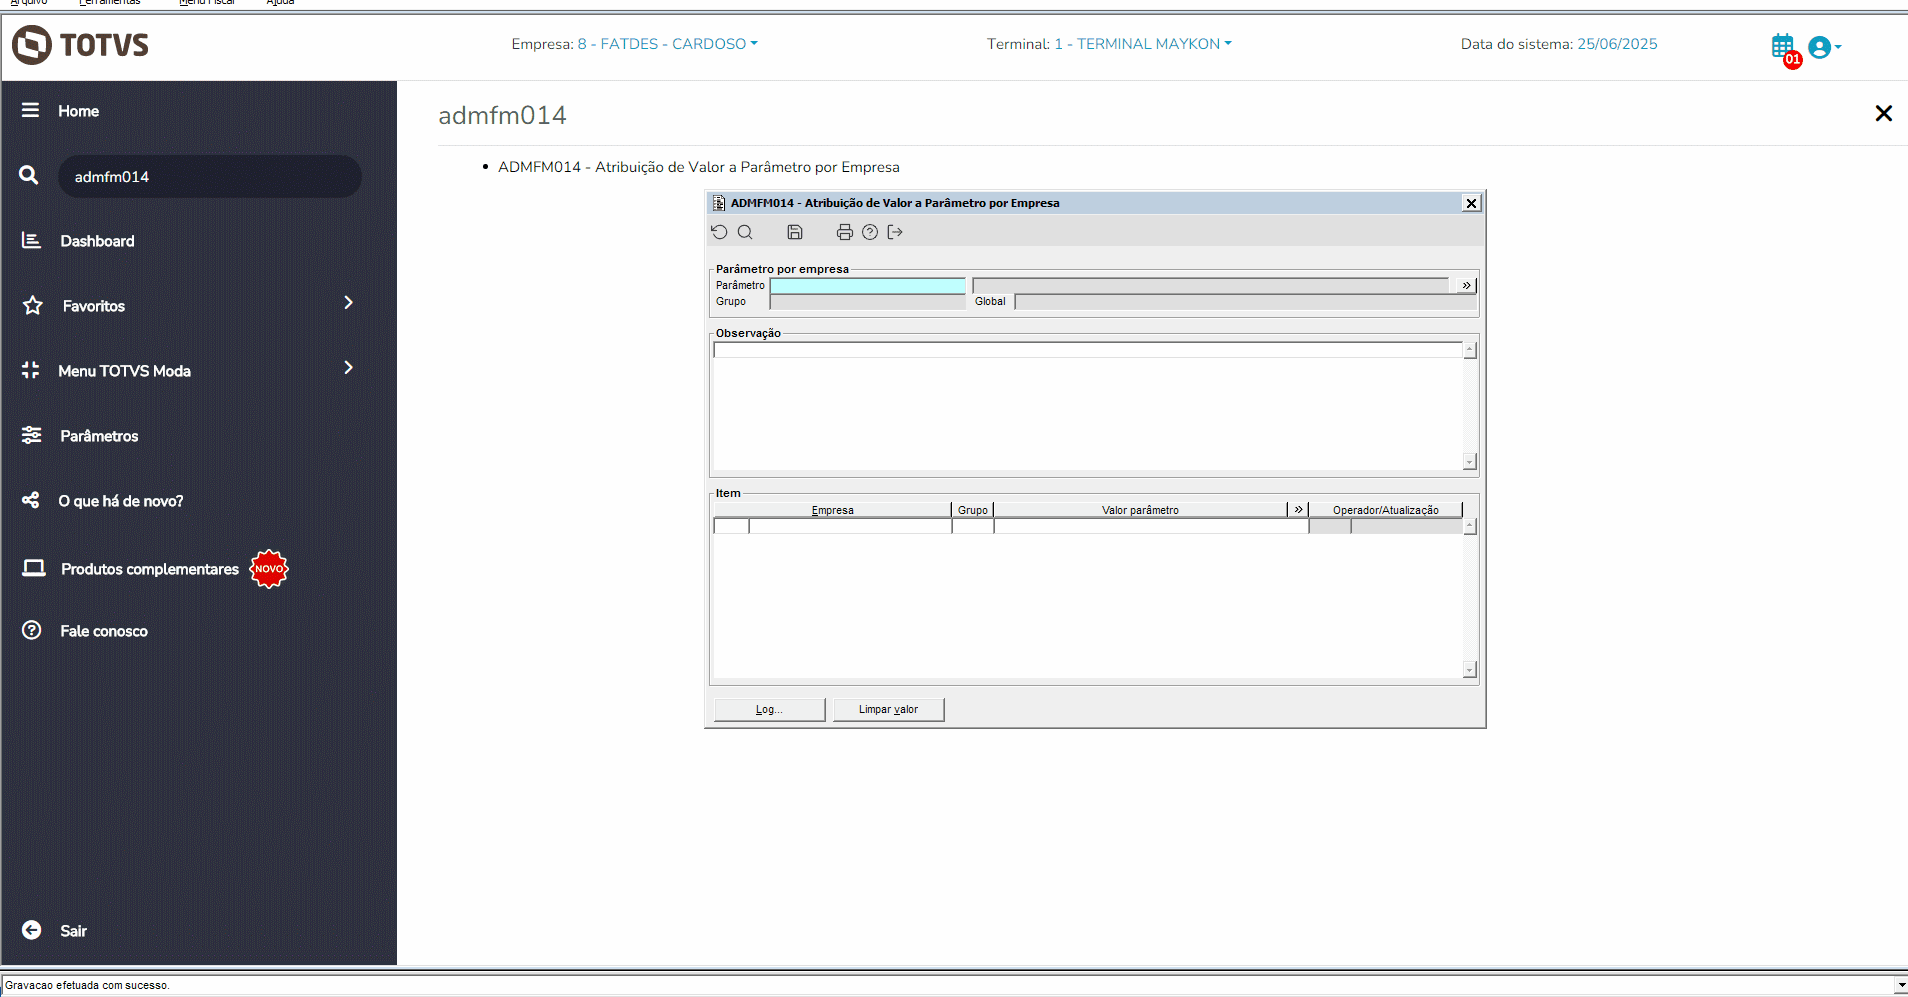Focus the cyan Parâmetro input field
The height and width of the screenshot is (997, 1908).
(867, 285)
